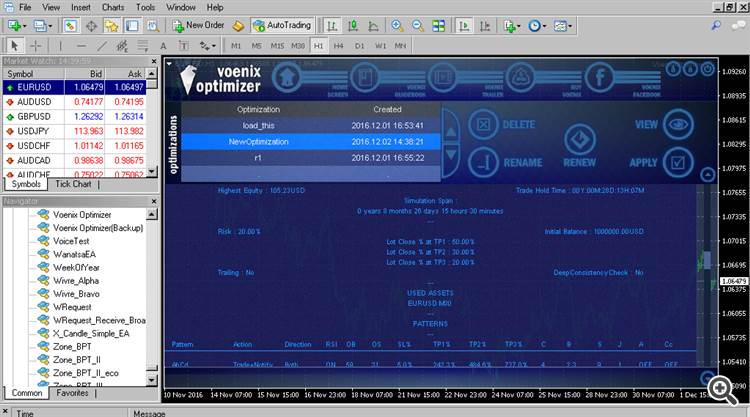
Task: Toggle chart Auto Scroll
Action: pyautogui.click(x=463, y=26)
